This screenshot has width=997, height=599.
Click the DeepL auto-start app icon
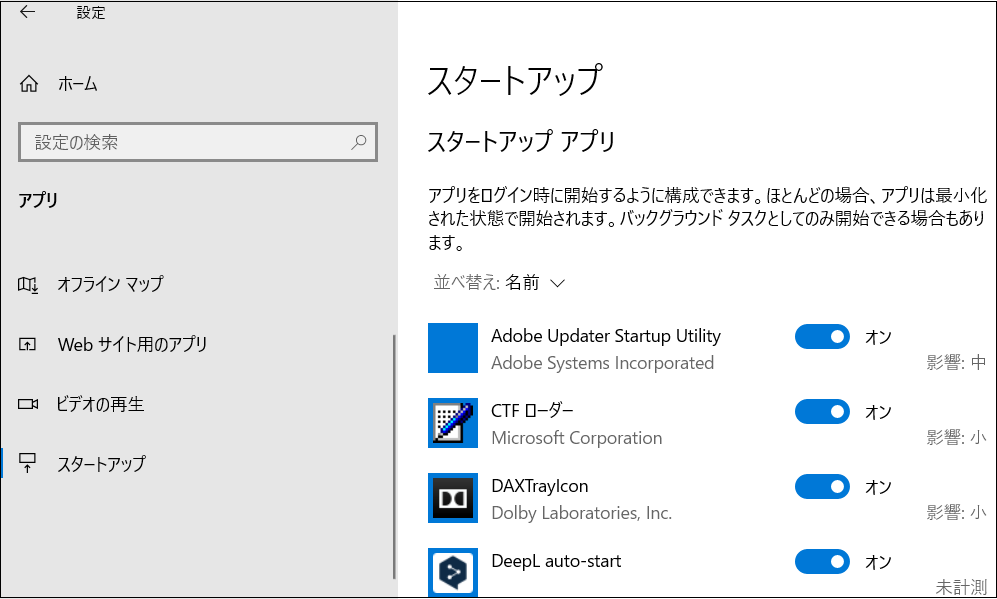click(x=453, y=572)
